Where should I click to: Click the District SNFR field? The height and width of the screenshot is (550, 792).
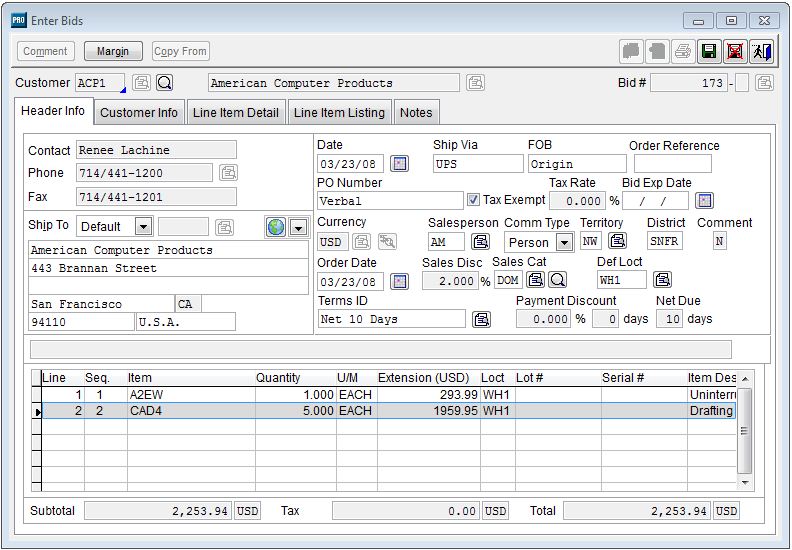pyautogui.click(x=665, y=241)
